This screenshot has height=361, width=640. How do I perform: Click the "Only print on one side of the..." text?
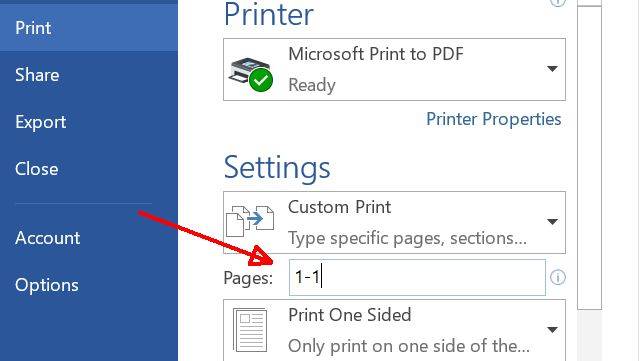point(409,346)
